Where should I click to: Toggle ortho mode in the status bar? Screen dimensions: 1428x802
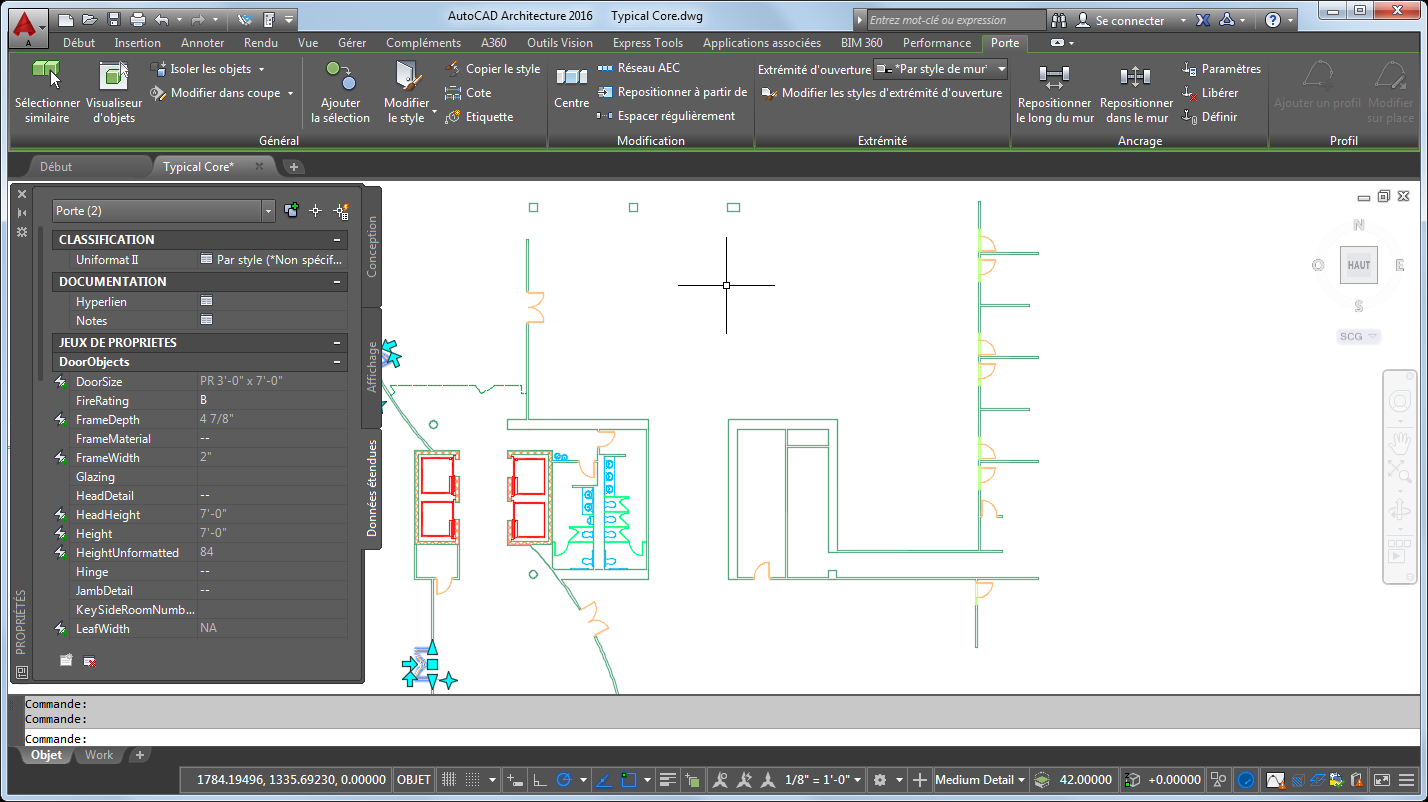tap(540, 780)
